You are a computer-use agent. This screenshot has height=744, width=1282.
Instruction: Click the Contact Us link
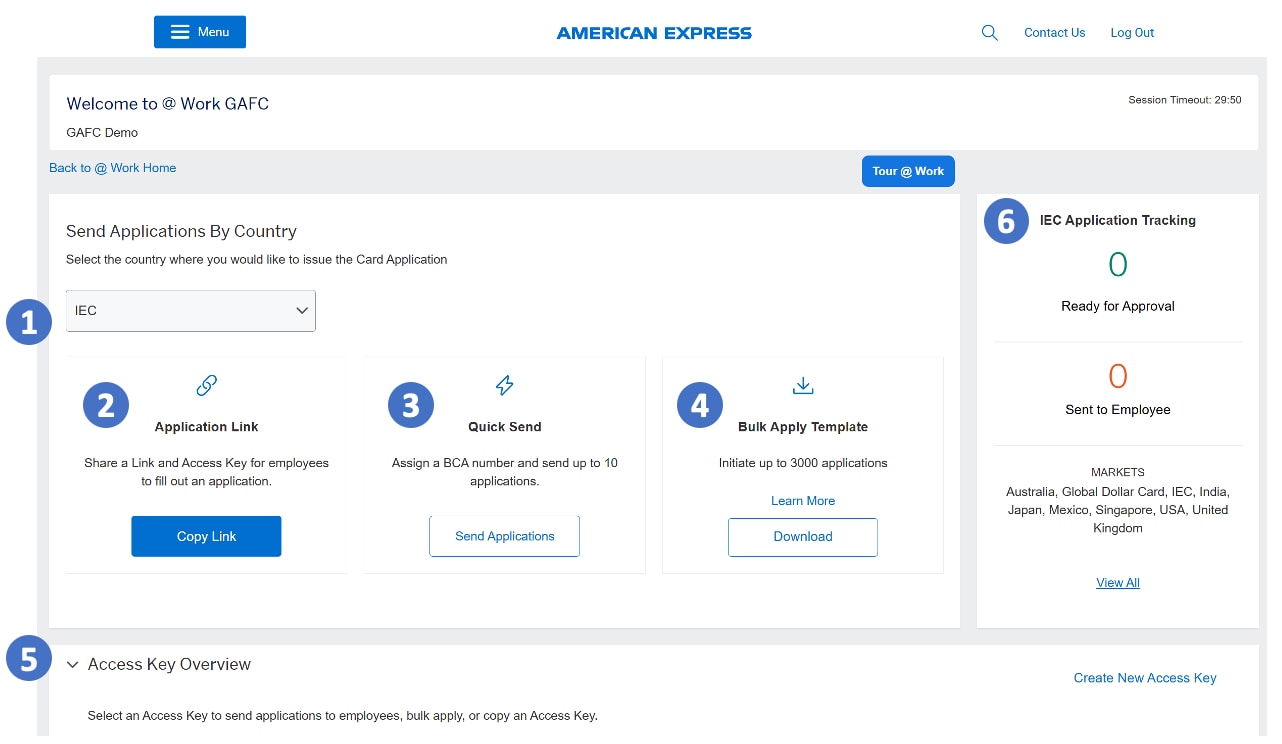click(1054, 33)
